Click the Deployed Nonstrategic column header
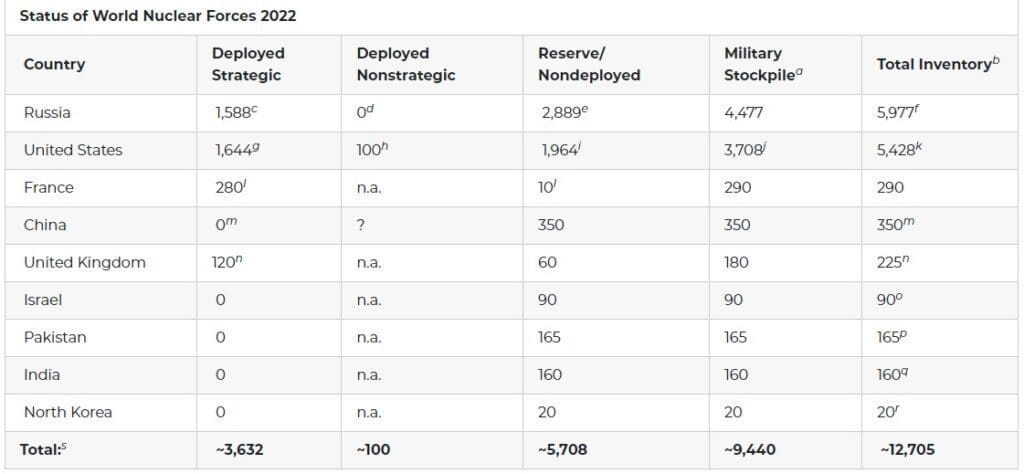 405,64
